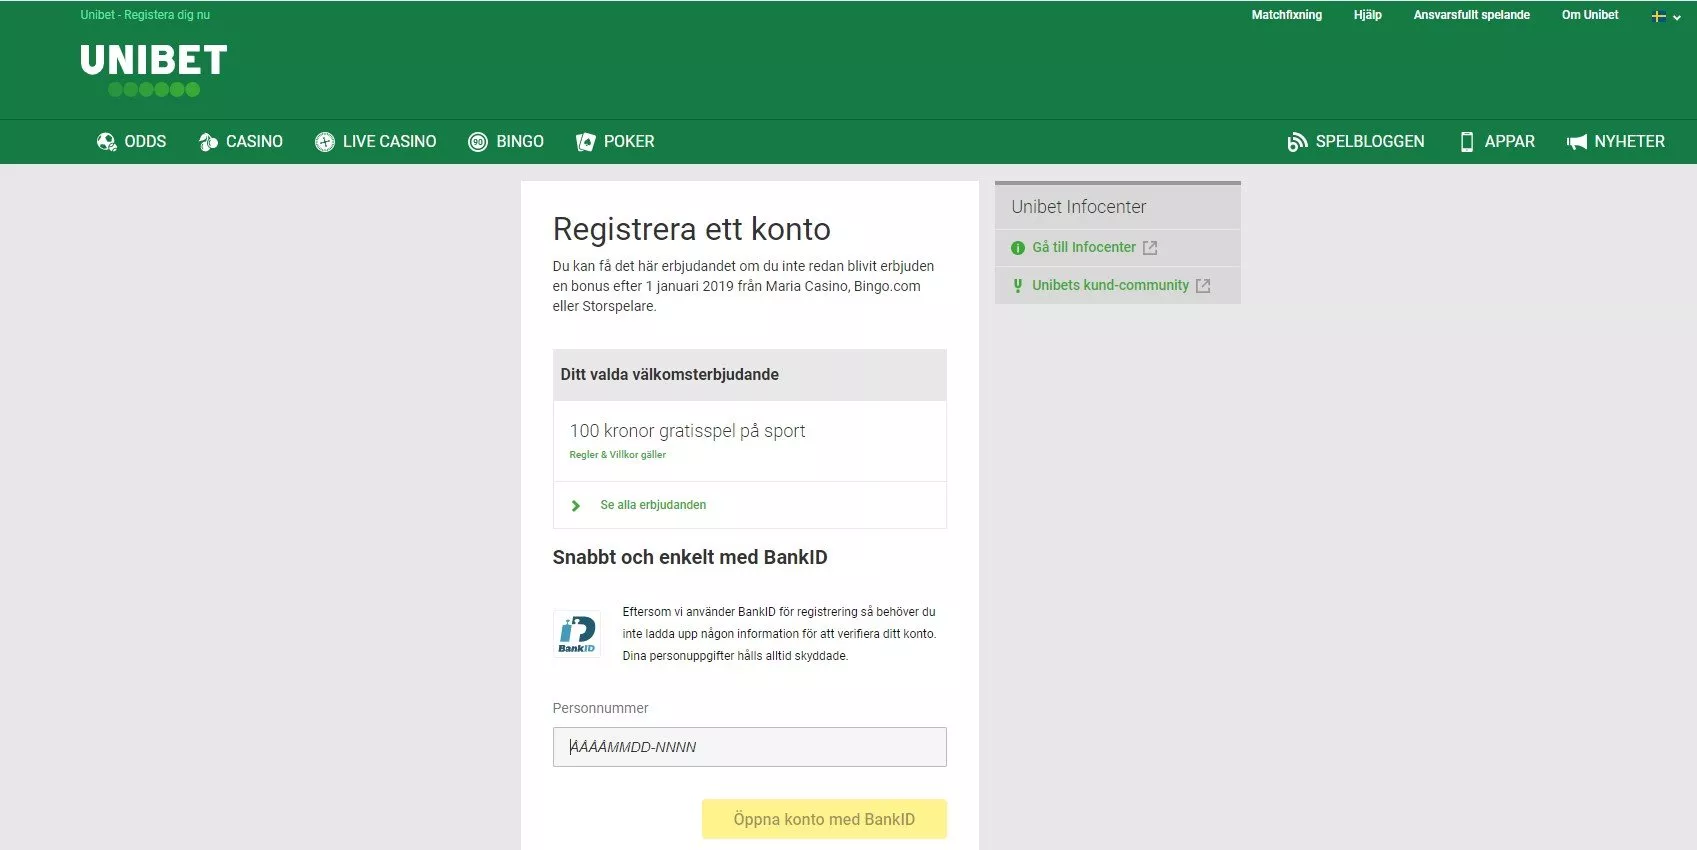
Task: Open the NYHETER menu item
Action: (x=1616, y=142)
